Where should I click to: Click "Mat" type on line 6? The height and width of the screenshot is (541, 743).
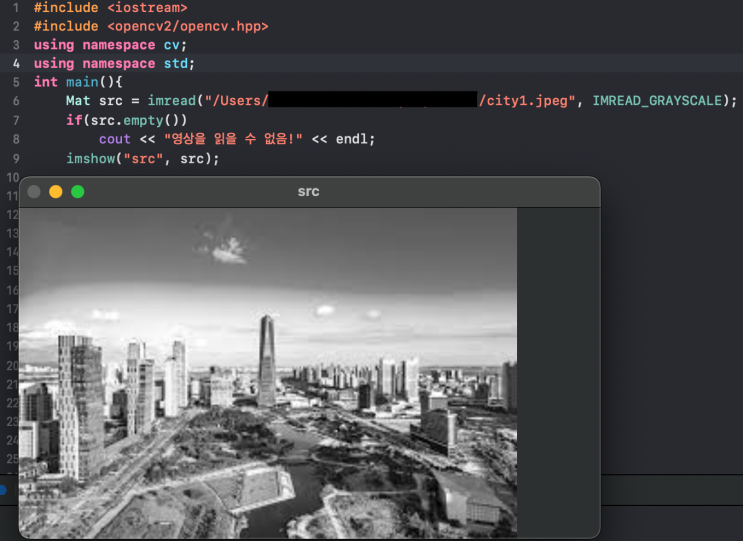(78, 100)
